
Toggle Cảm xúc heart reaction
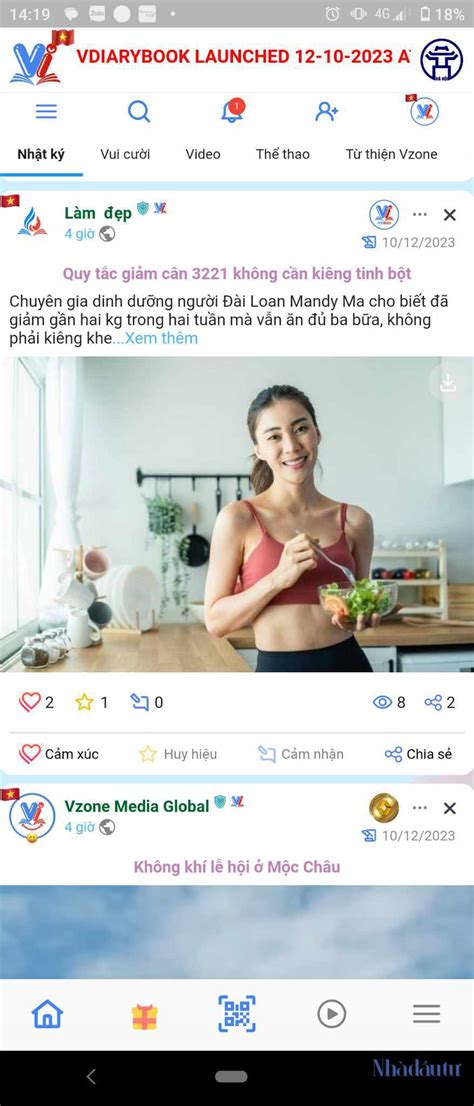click(59, 754)
